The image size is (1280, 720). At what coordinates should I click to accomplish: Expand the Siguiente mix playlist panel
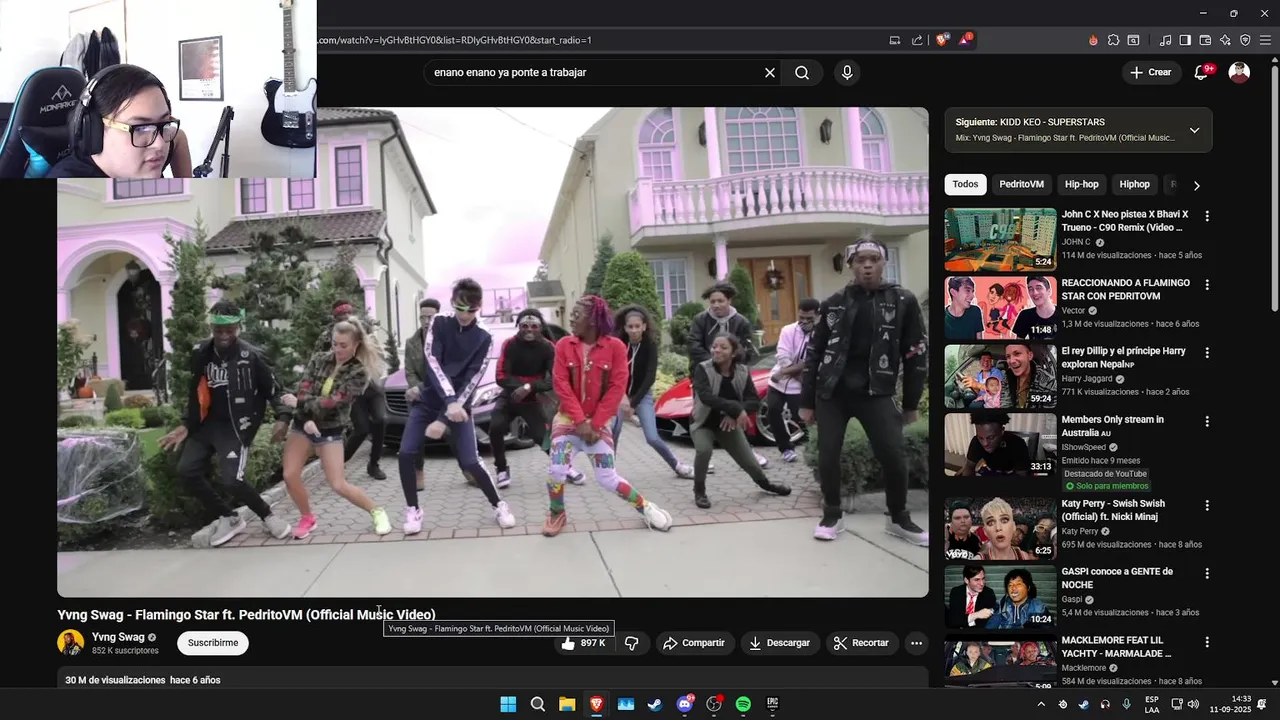click(1194, 130)
